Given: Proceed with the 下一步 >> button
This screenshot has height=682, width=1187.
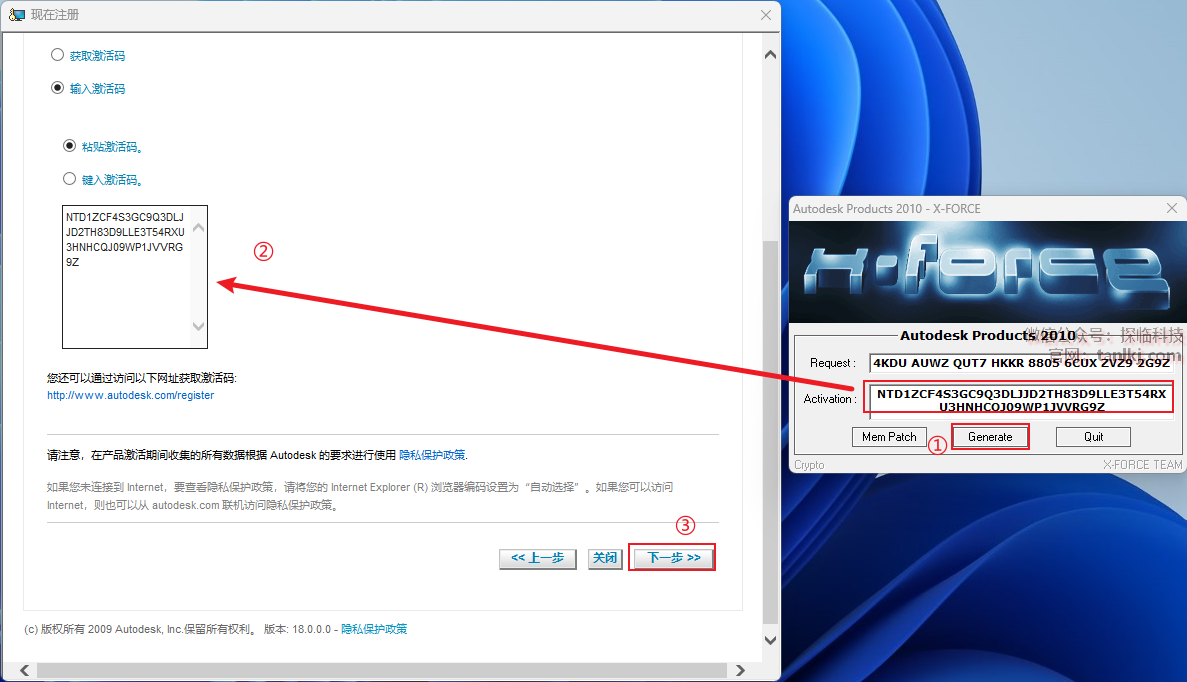Looking at the screenshot, I should [x=673, y=558].
